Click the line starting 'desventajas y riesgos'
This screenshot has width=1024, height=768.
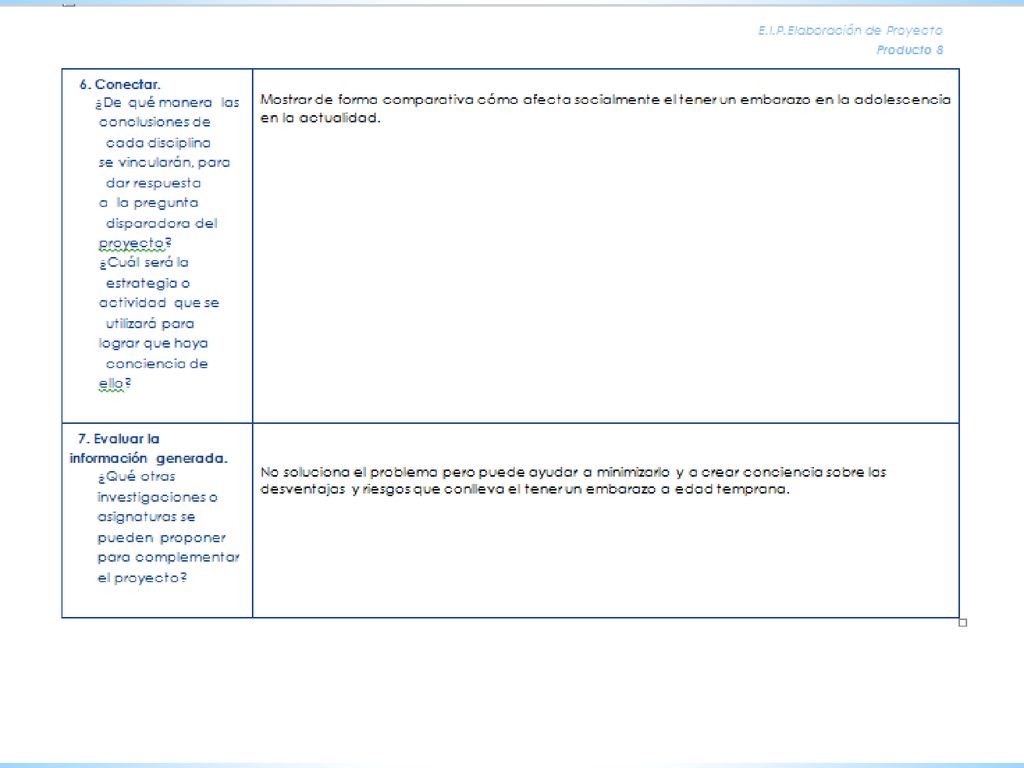tap(525, 489)
